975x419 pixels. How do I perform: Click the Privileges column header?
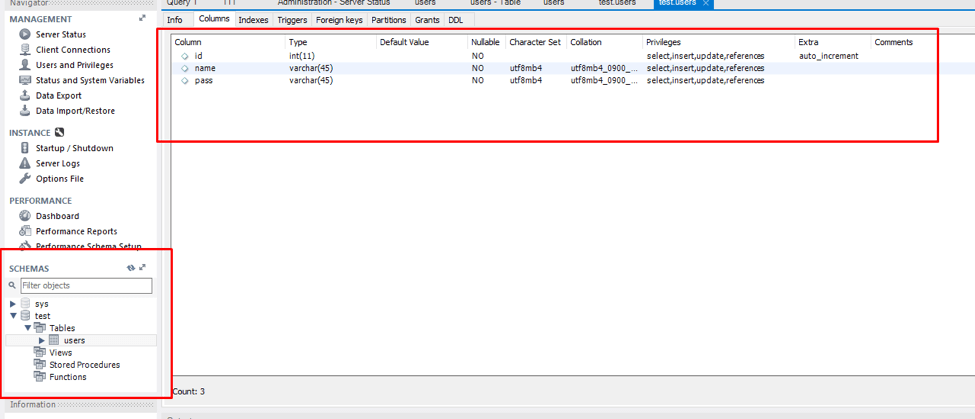pos(663,42)
